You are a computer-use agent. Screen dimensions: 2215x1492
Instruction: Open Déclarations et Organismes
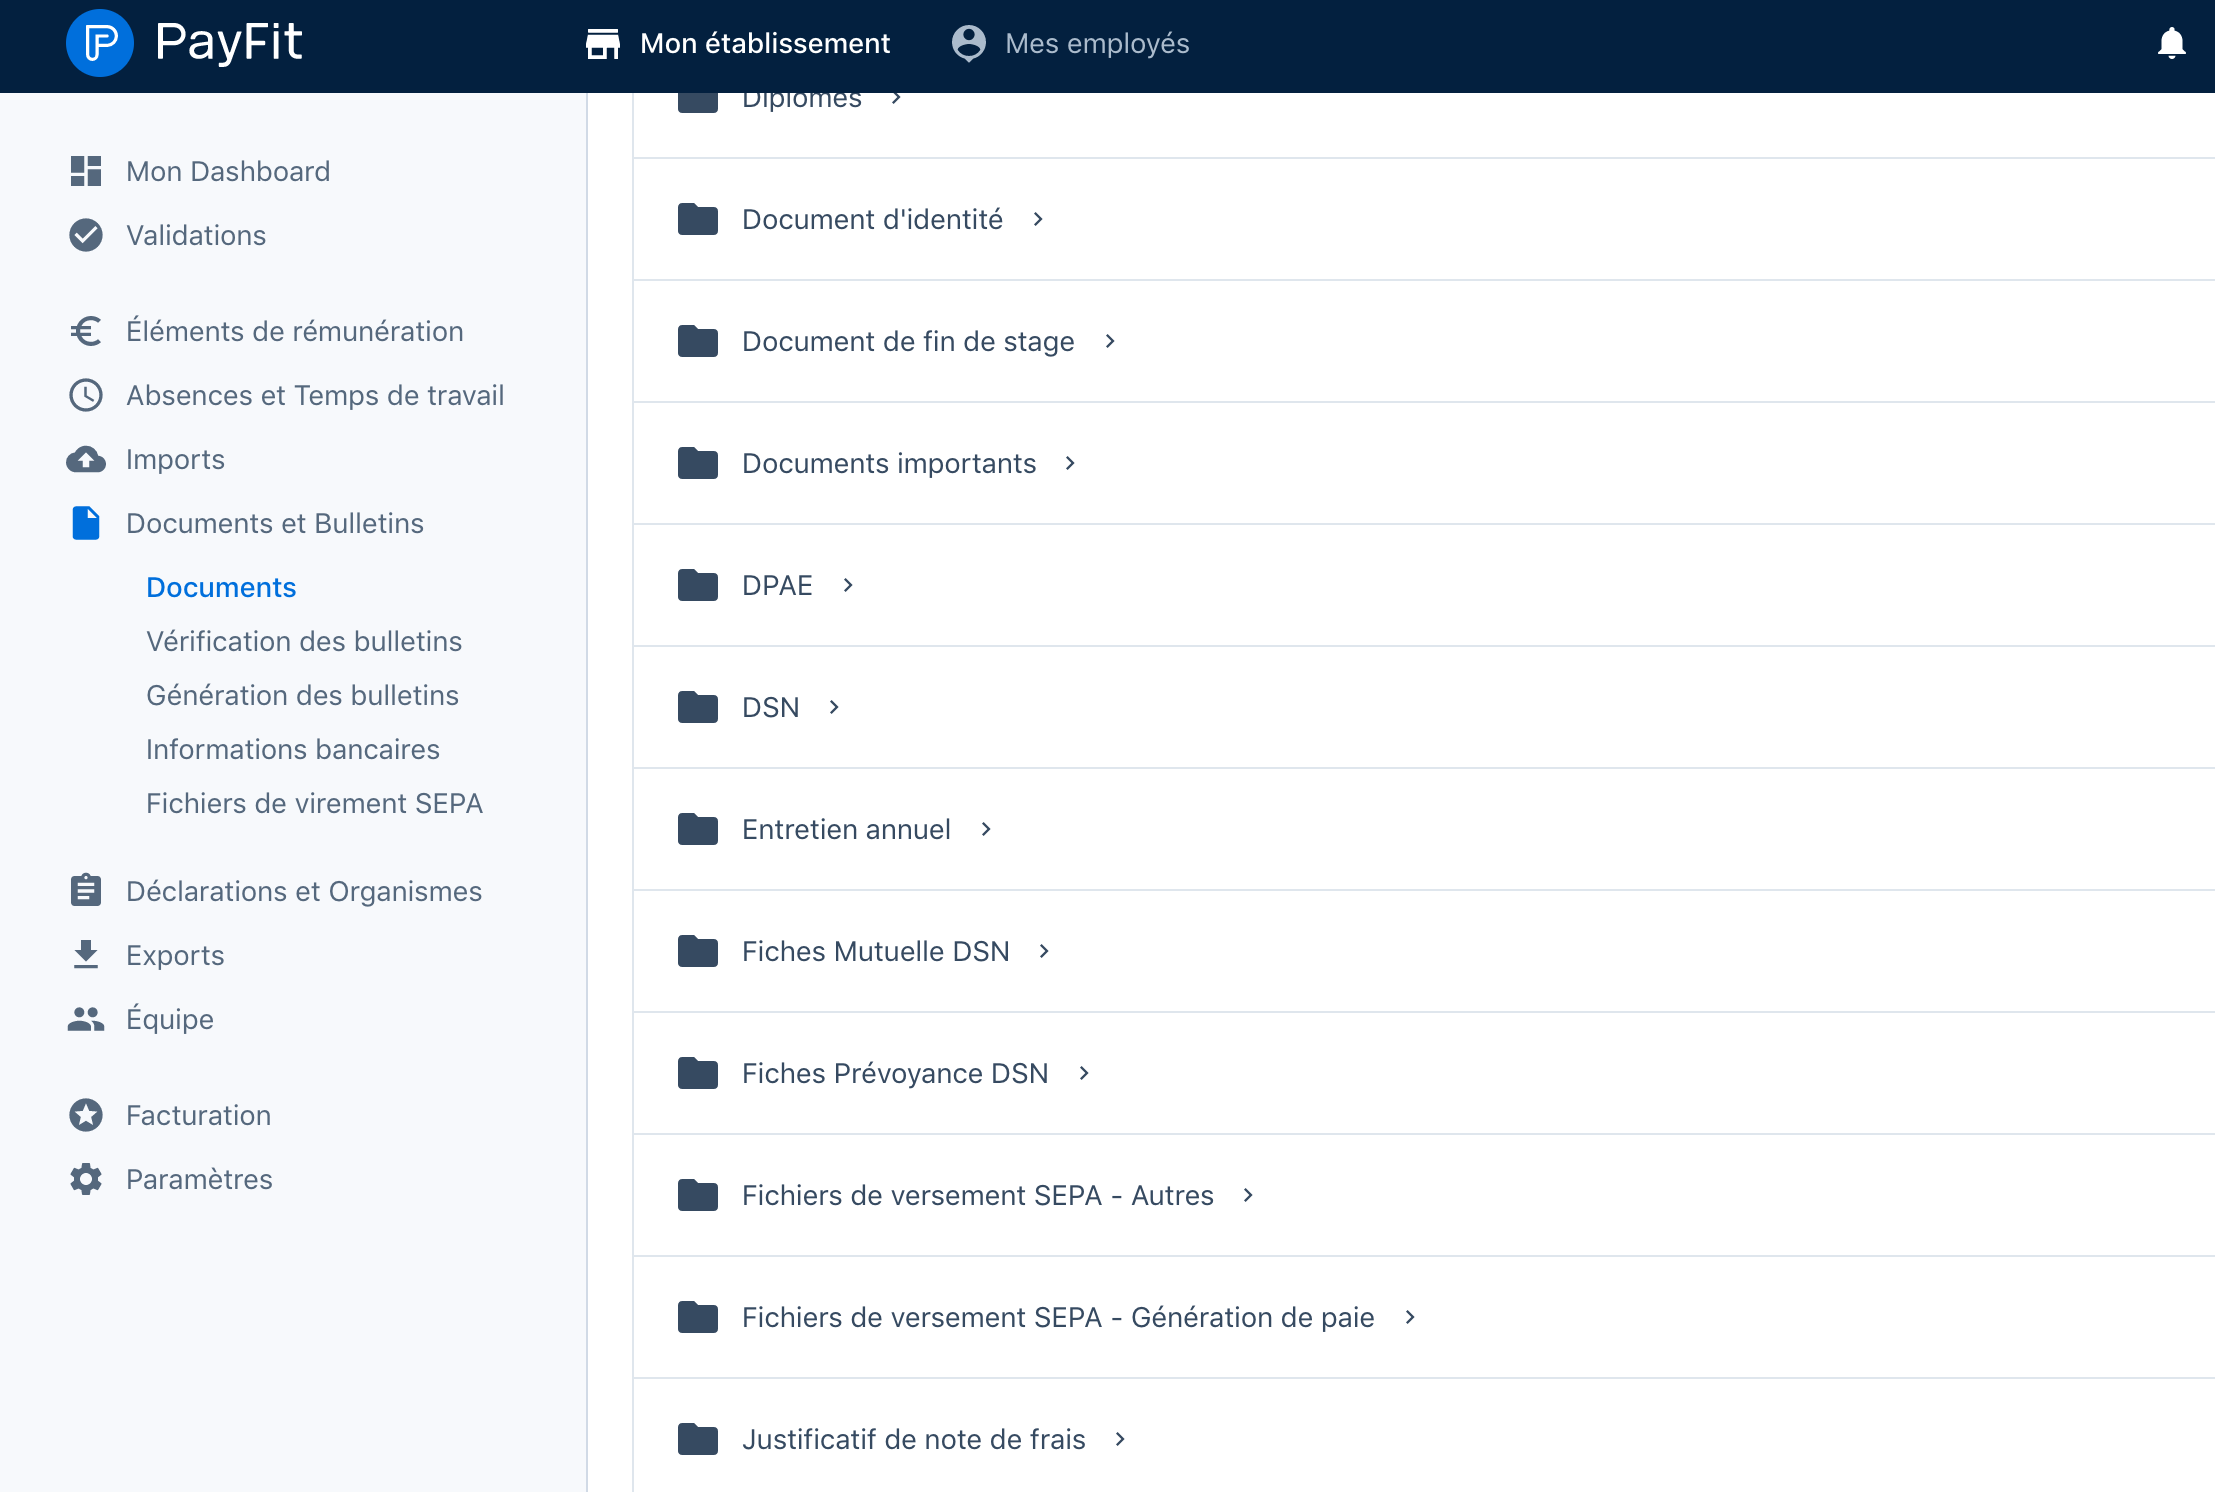(304, 891)
